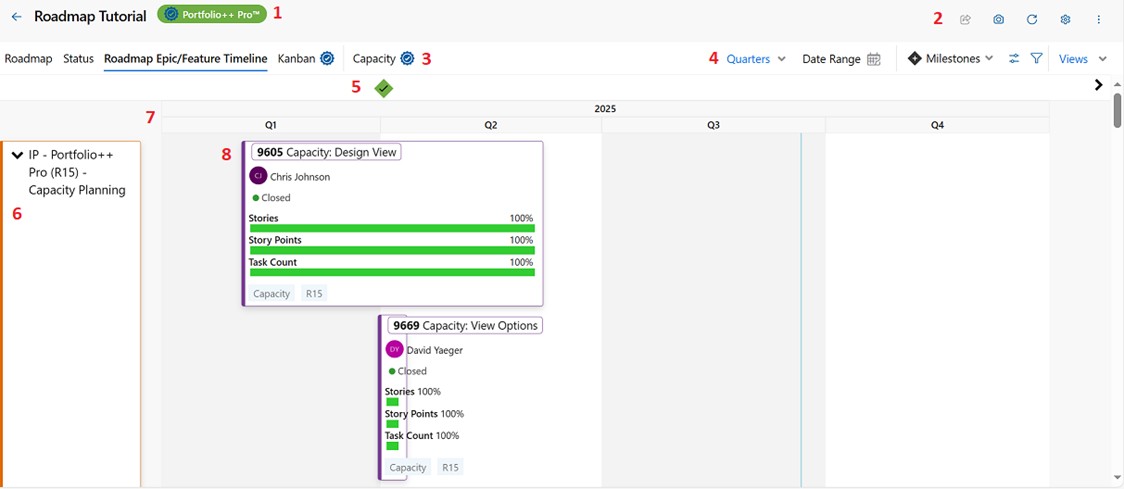This screenshot has width=1124, height=489.
Task: Click the green milestone diamond marker
Action: [384, 89]
